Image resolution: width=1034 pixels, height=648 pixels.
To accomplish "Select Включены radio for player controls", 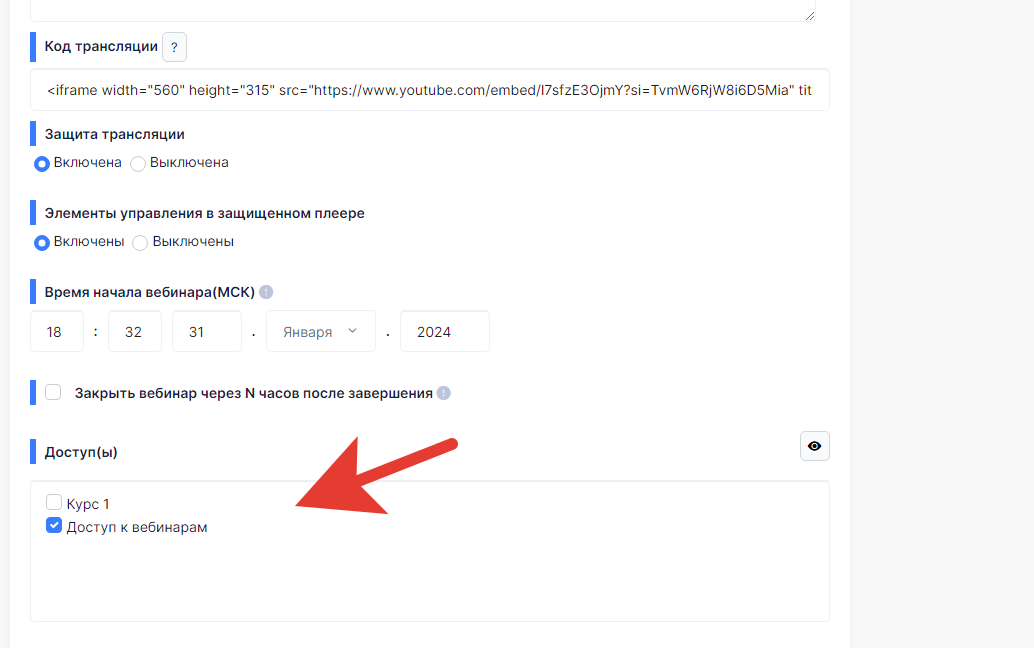I will [42, 243].
